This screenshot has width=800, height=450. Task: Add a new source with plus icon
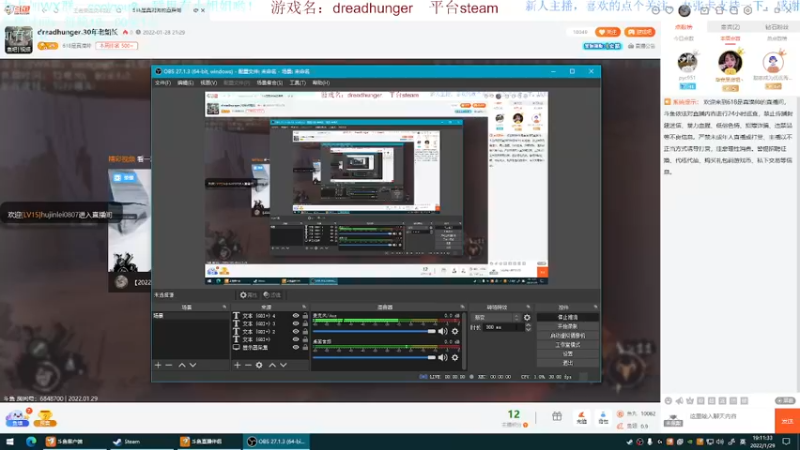[x=237, y=365]
